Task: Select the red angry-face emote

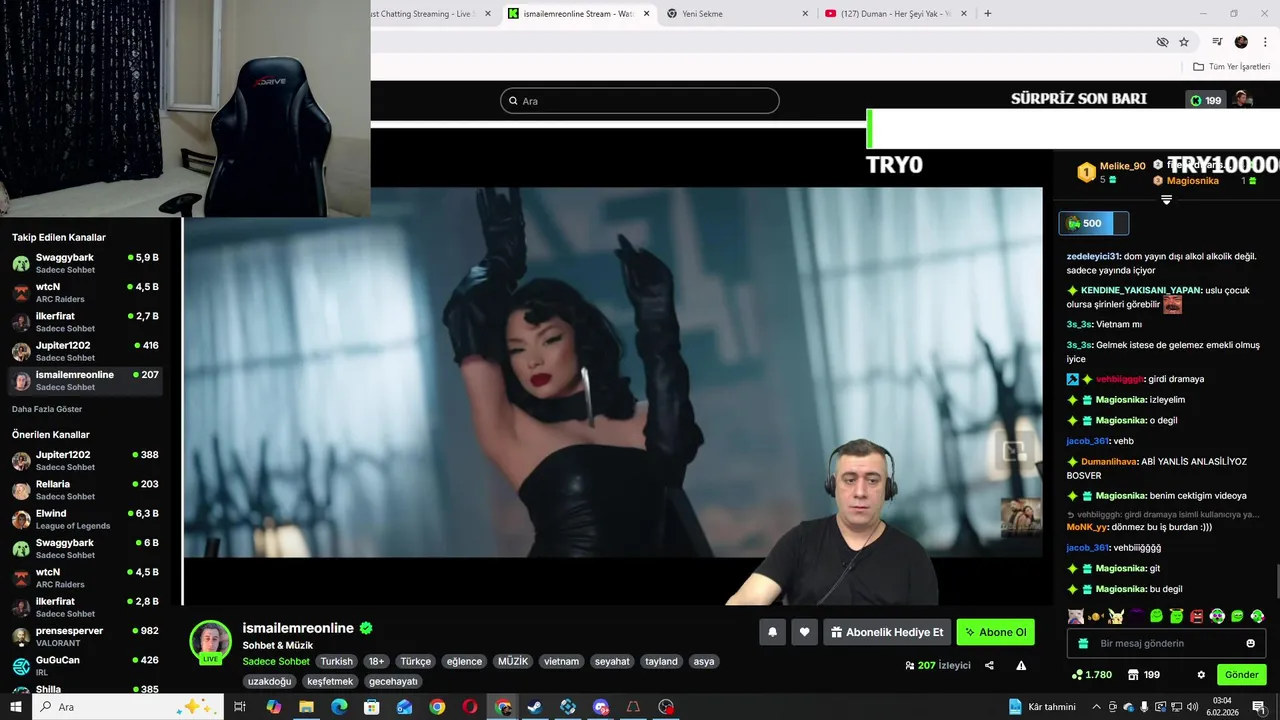Action: click(1197, 616)
